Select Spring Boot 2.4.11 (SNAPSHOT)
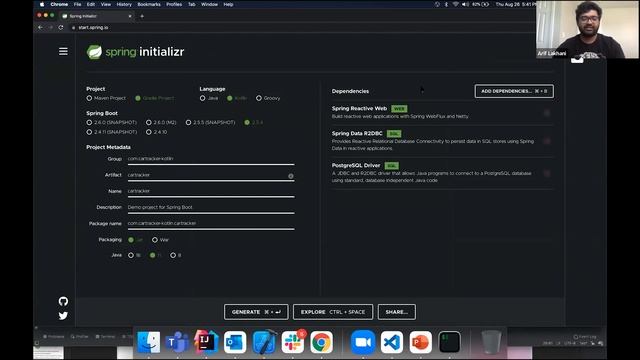This screenshot has height=360, width=640. (x=111, y=132)
